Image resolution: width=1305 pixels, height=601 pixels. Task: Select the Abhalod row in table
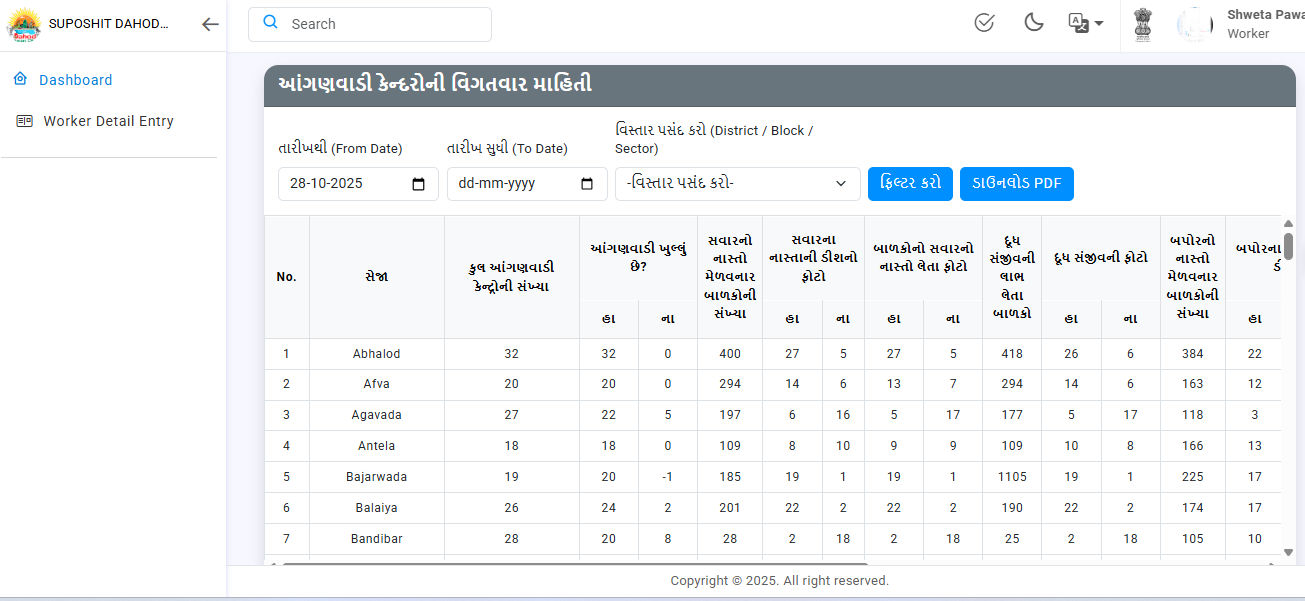[x=376, y=354]
